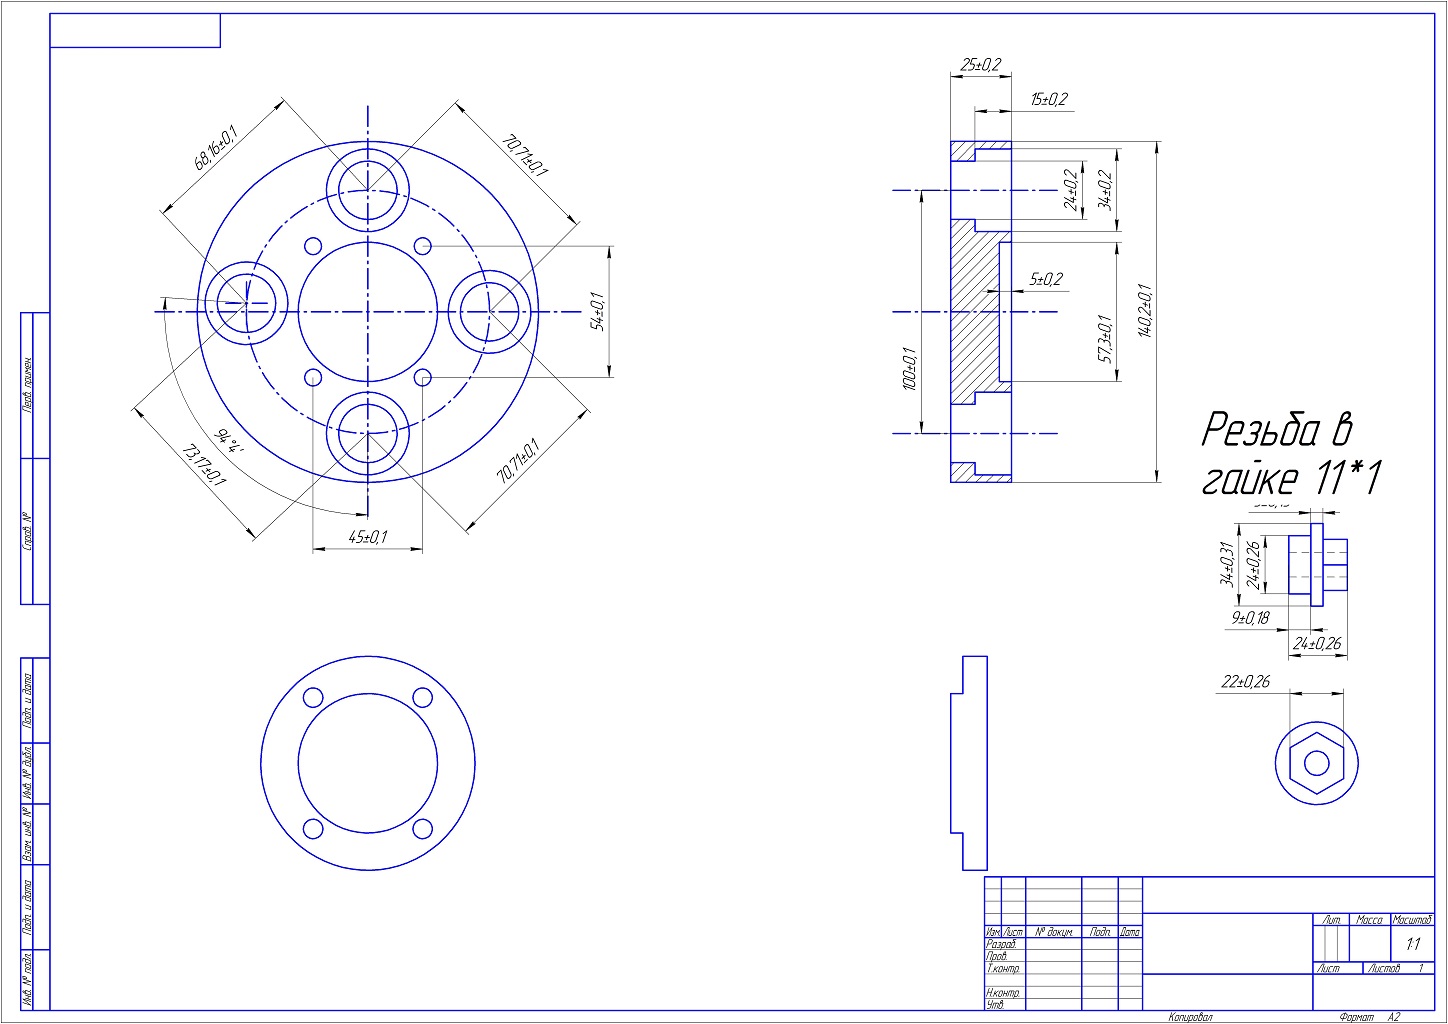
Task: Select the vertical 24±0,26 nut dimension
Action: coord(1251,564)
